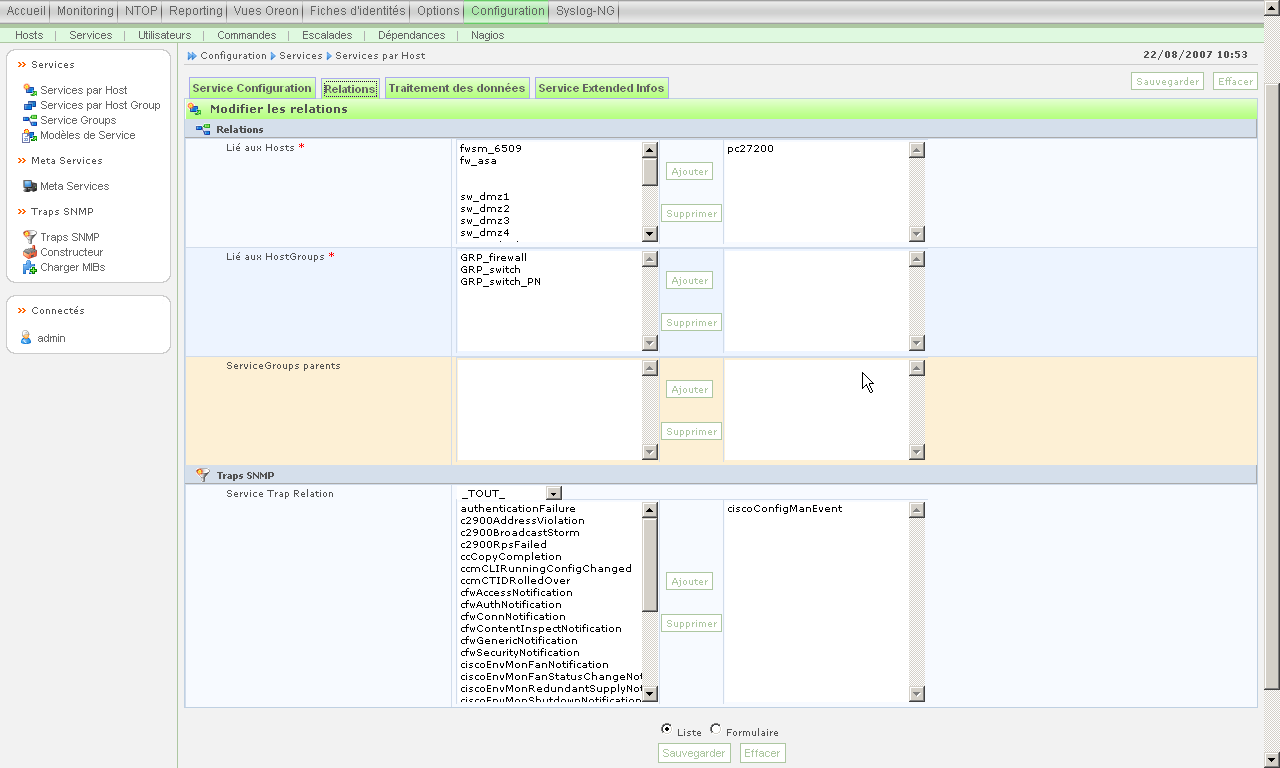Viewport: 1280px width, 768px height.
Task: Click Supprimer for Service Trap Relation
Action: [x=691, y=623]
